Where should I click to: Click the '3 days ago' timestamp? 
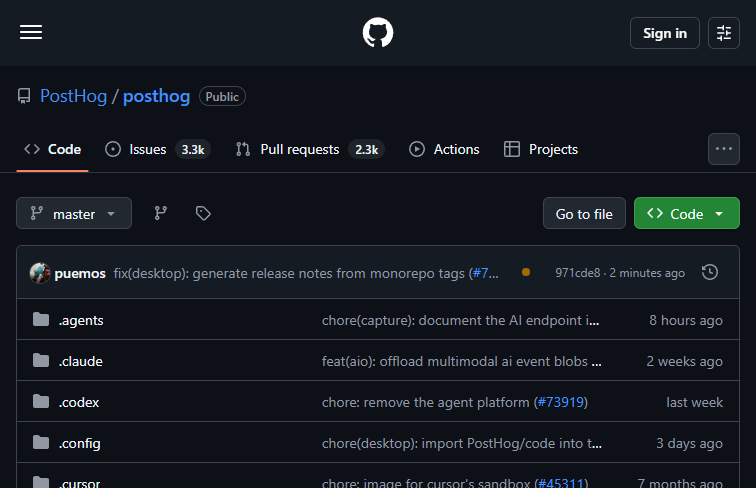(689, 443)
